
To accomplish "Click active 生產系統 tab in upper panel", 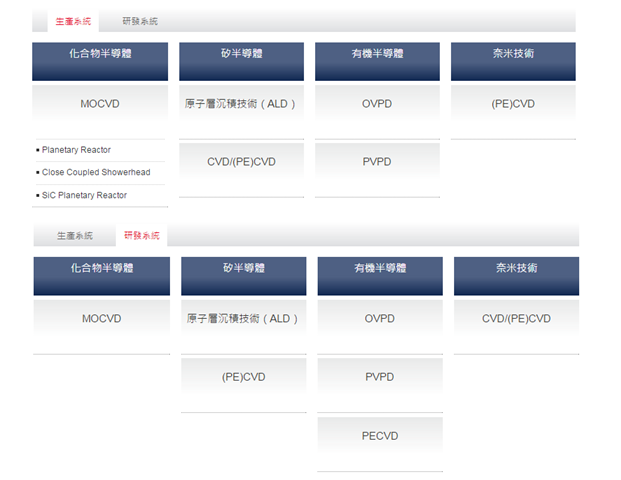I will pos(73,21).
